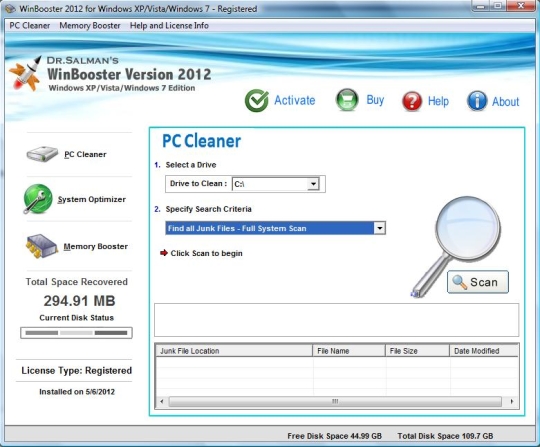The height and width of the screenshot is (447, 540).
Task: Open the Help and License Info menu
Action: point(169,25)
